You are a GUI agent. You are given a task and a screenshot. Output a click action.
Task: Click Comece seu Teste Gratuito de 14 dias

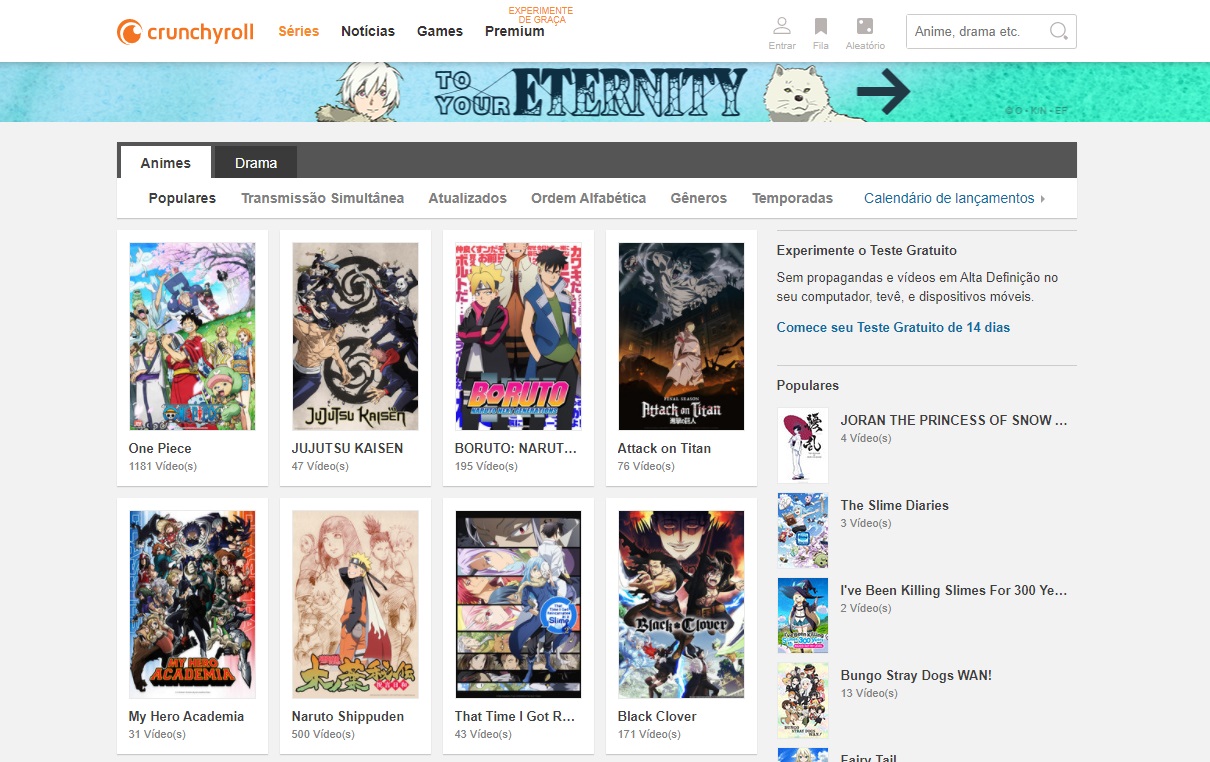point(894,327)
